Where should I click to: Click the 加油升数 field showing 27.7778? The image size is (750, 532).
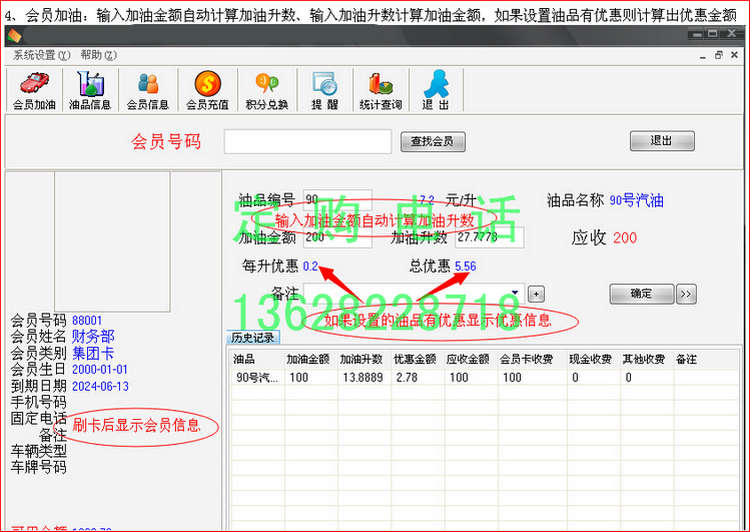coord(489,237)
